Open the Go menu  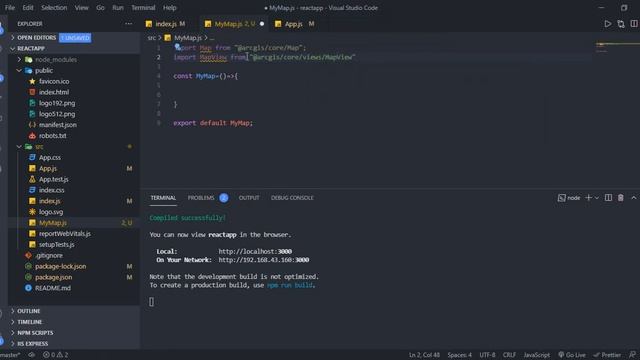tap(100, 8)
